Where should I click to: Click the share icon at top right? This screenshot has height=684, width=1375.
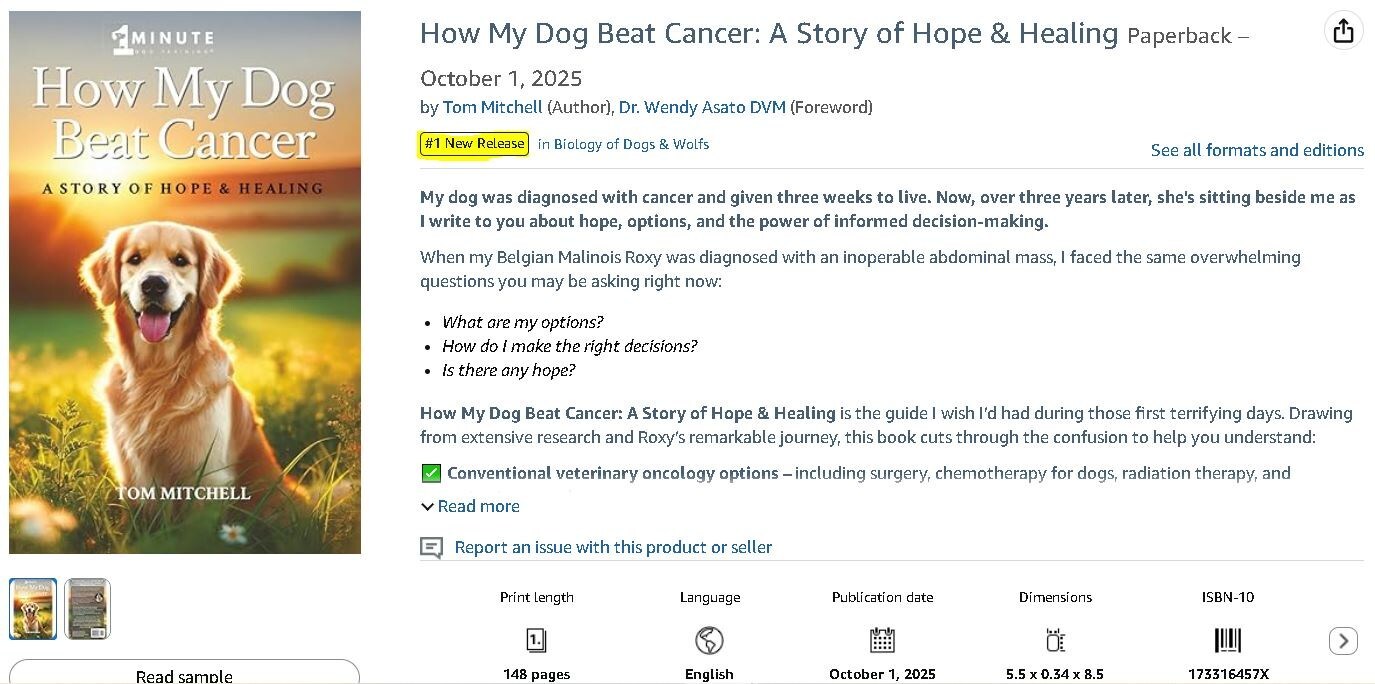click(x=1343, y=31)
